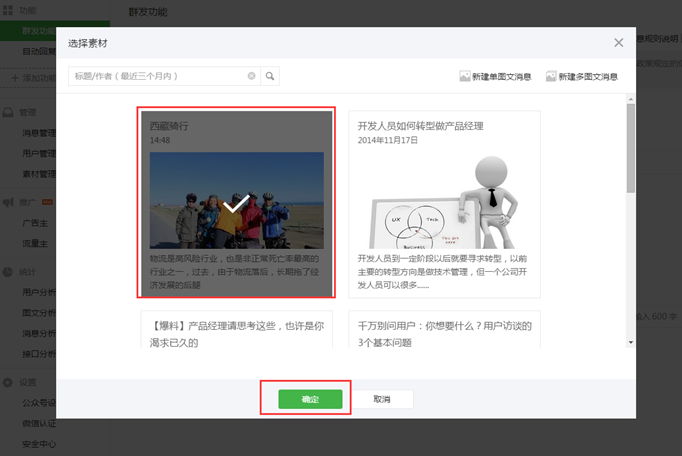Click the 14:48 timestamp on the 西藏骑行 card
This screenshot has height=456, width=682.
pos(160,140)
